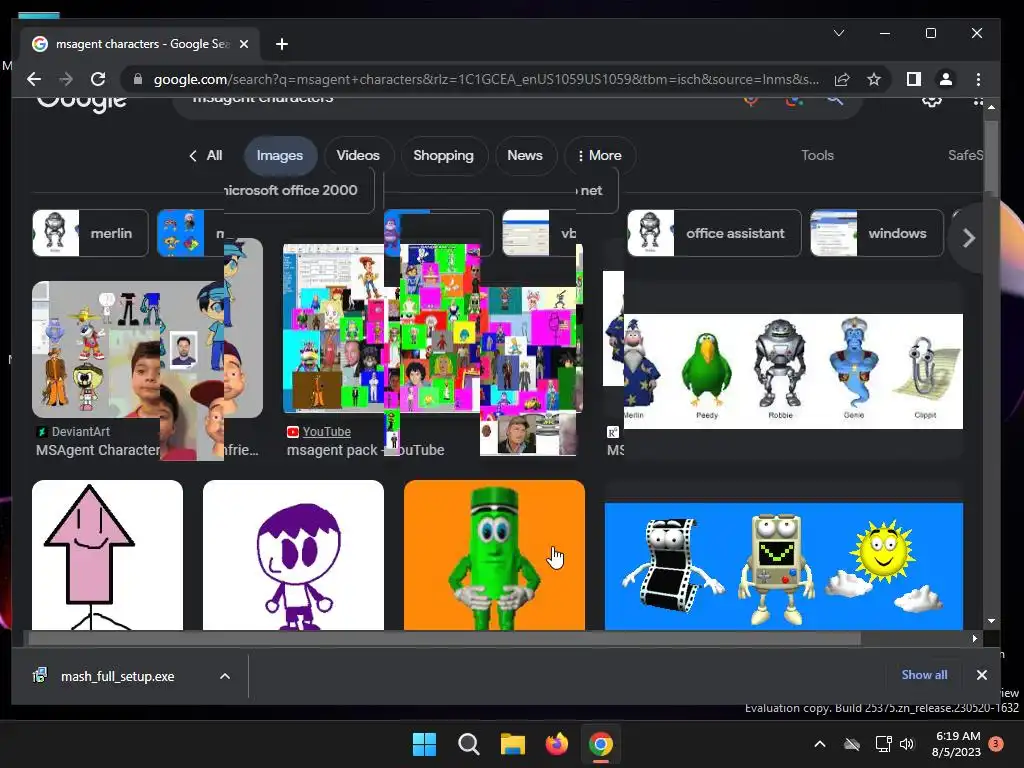
Task: Click the address bar URL
Action: [486, 79]
